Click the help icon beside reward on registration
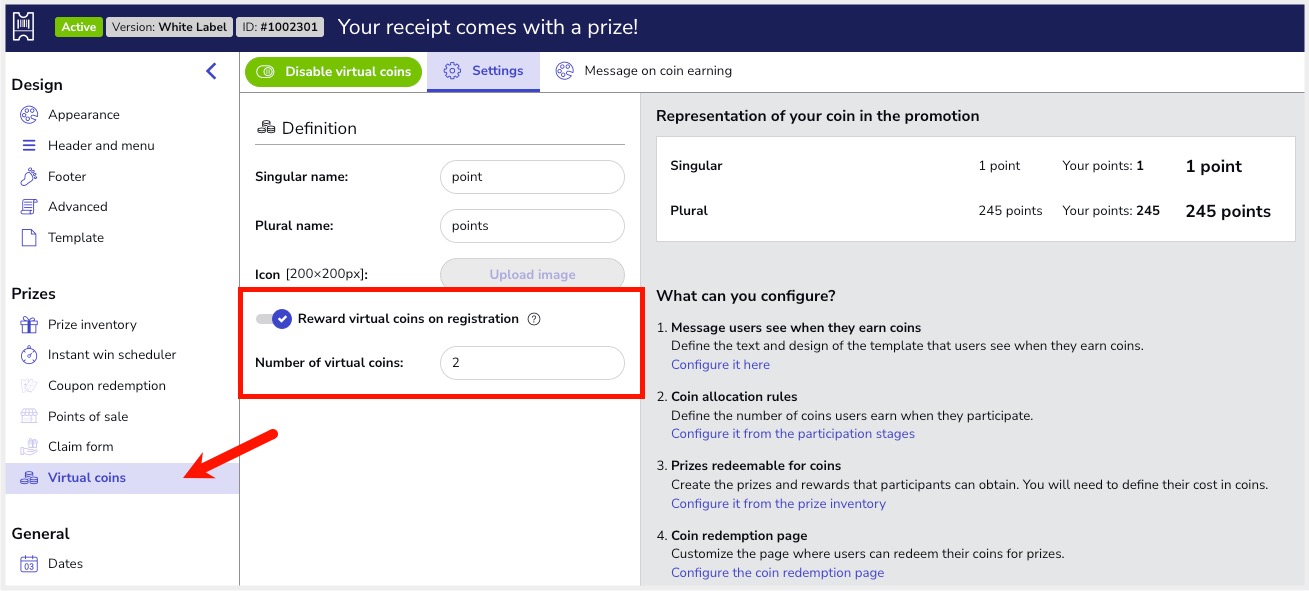The width and height of the screenshot is (1309, 591). coord(534,319)
